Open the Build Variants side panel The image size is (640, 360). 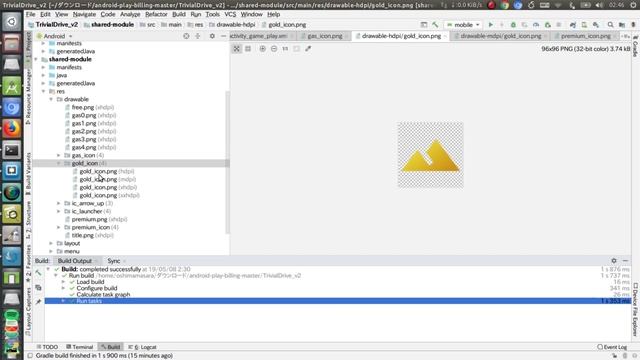[28, 173]
